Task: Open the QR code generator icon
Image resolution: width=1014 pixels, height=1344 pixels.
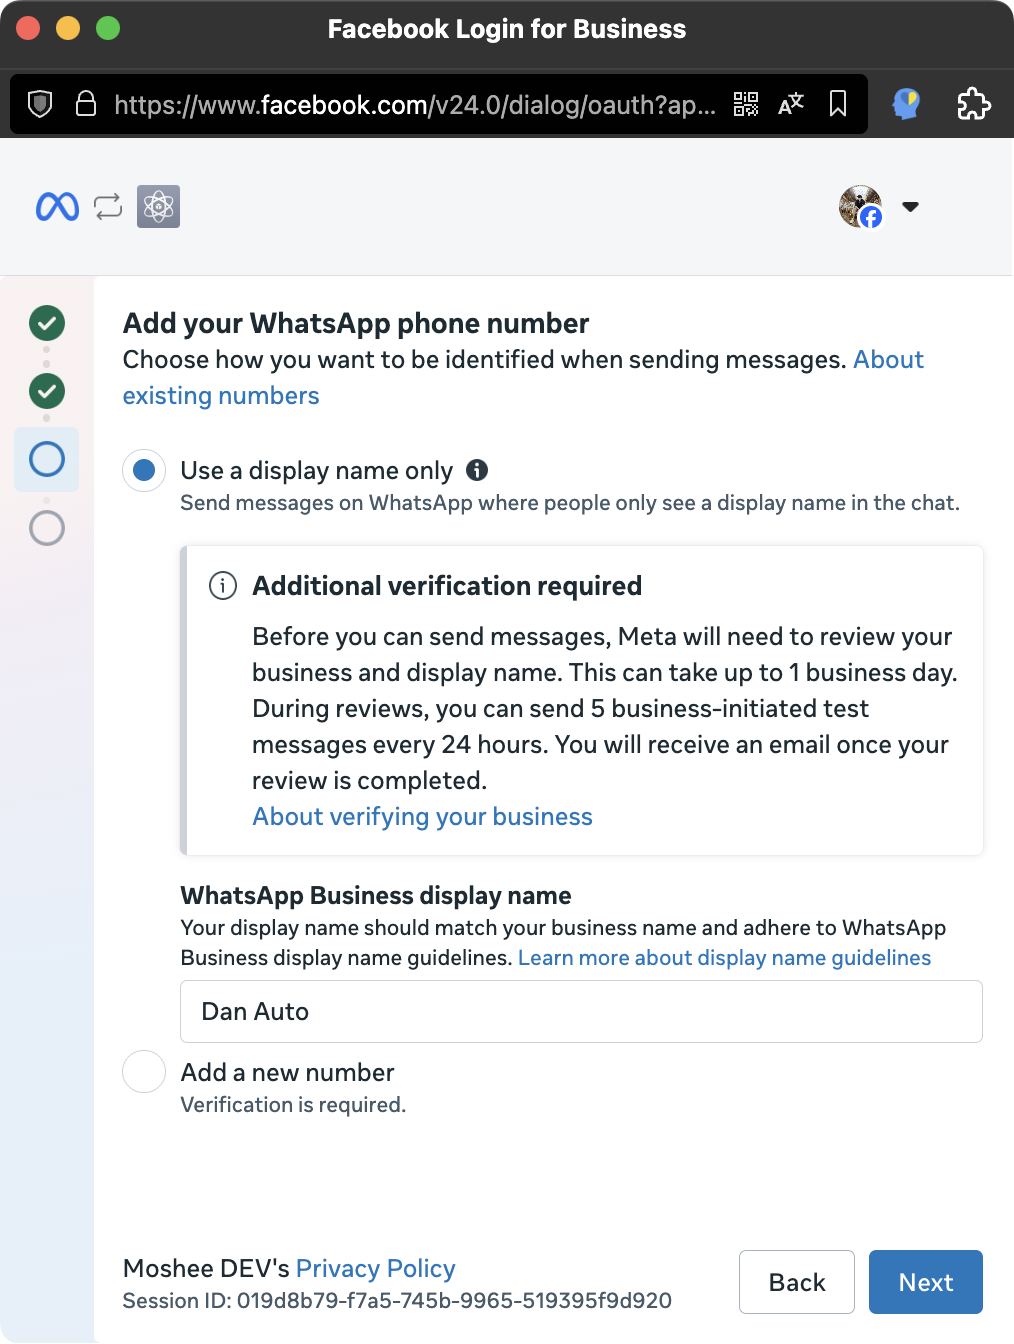Action: (746, 104)
